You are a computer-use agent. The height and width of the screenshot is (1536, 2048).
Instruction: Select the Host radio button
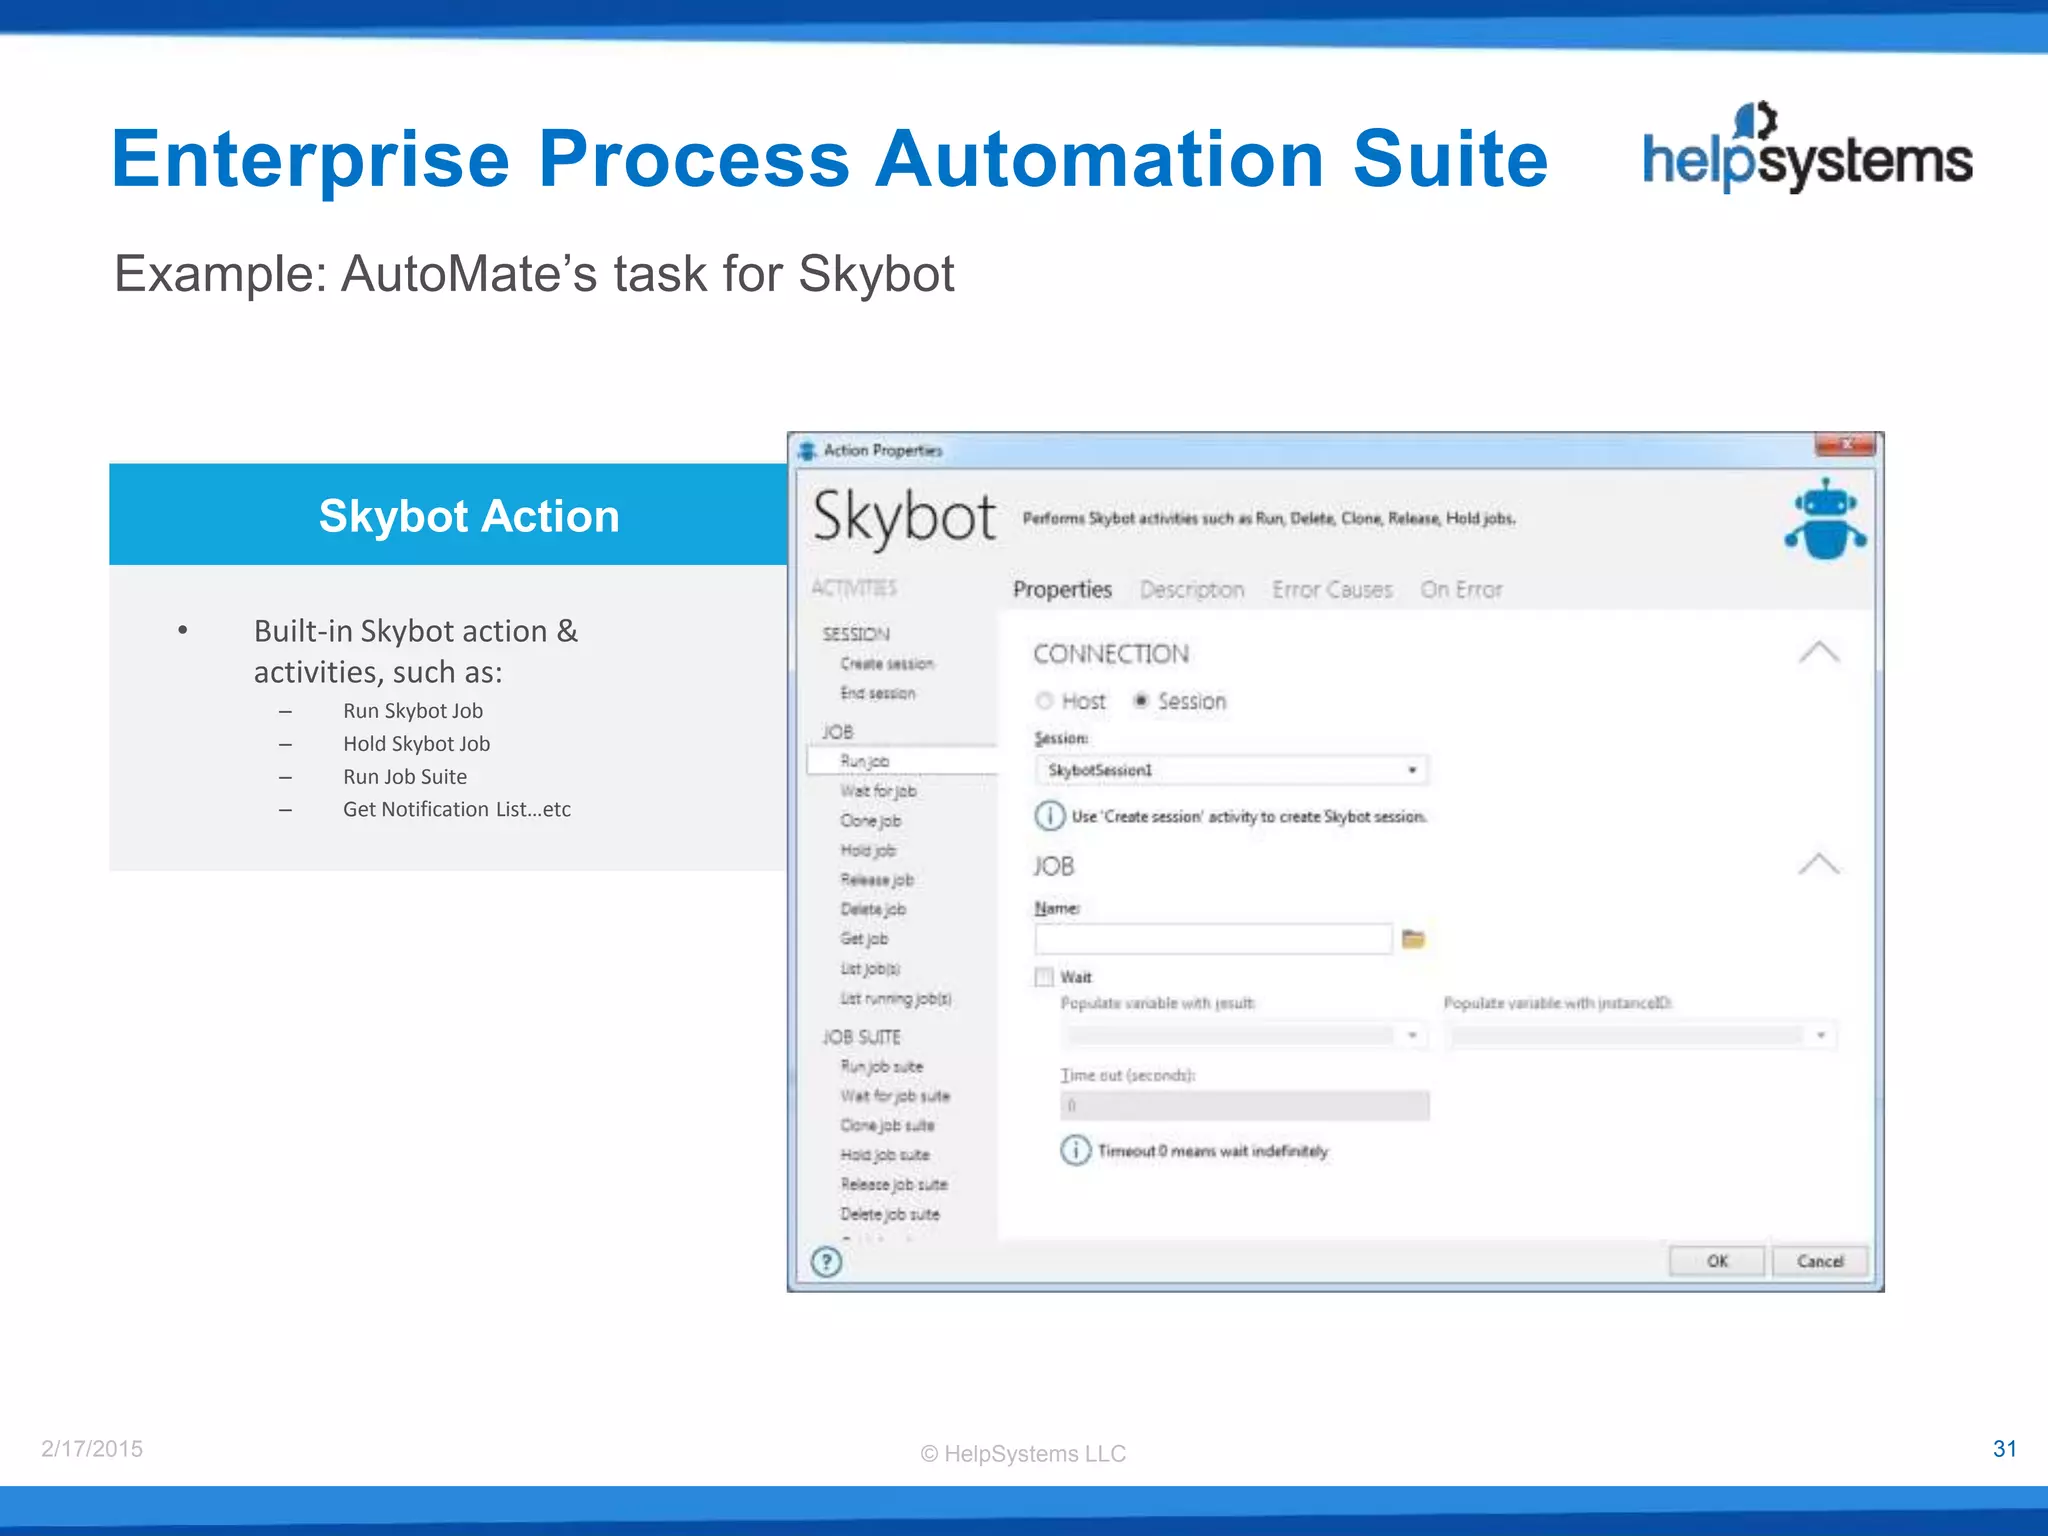(1045, 701)
